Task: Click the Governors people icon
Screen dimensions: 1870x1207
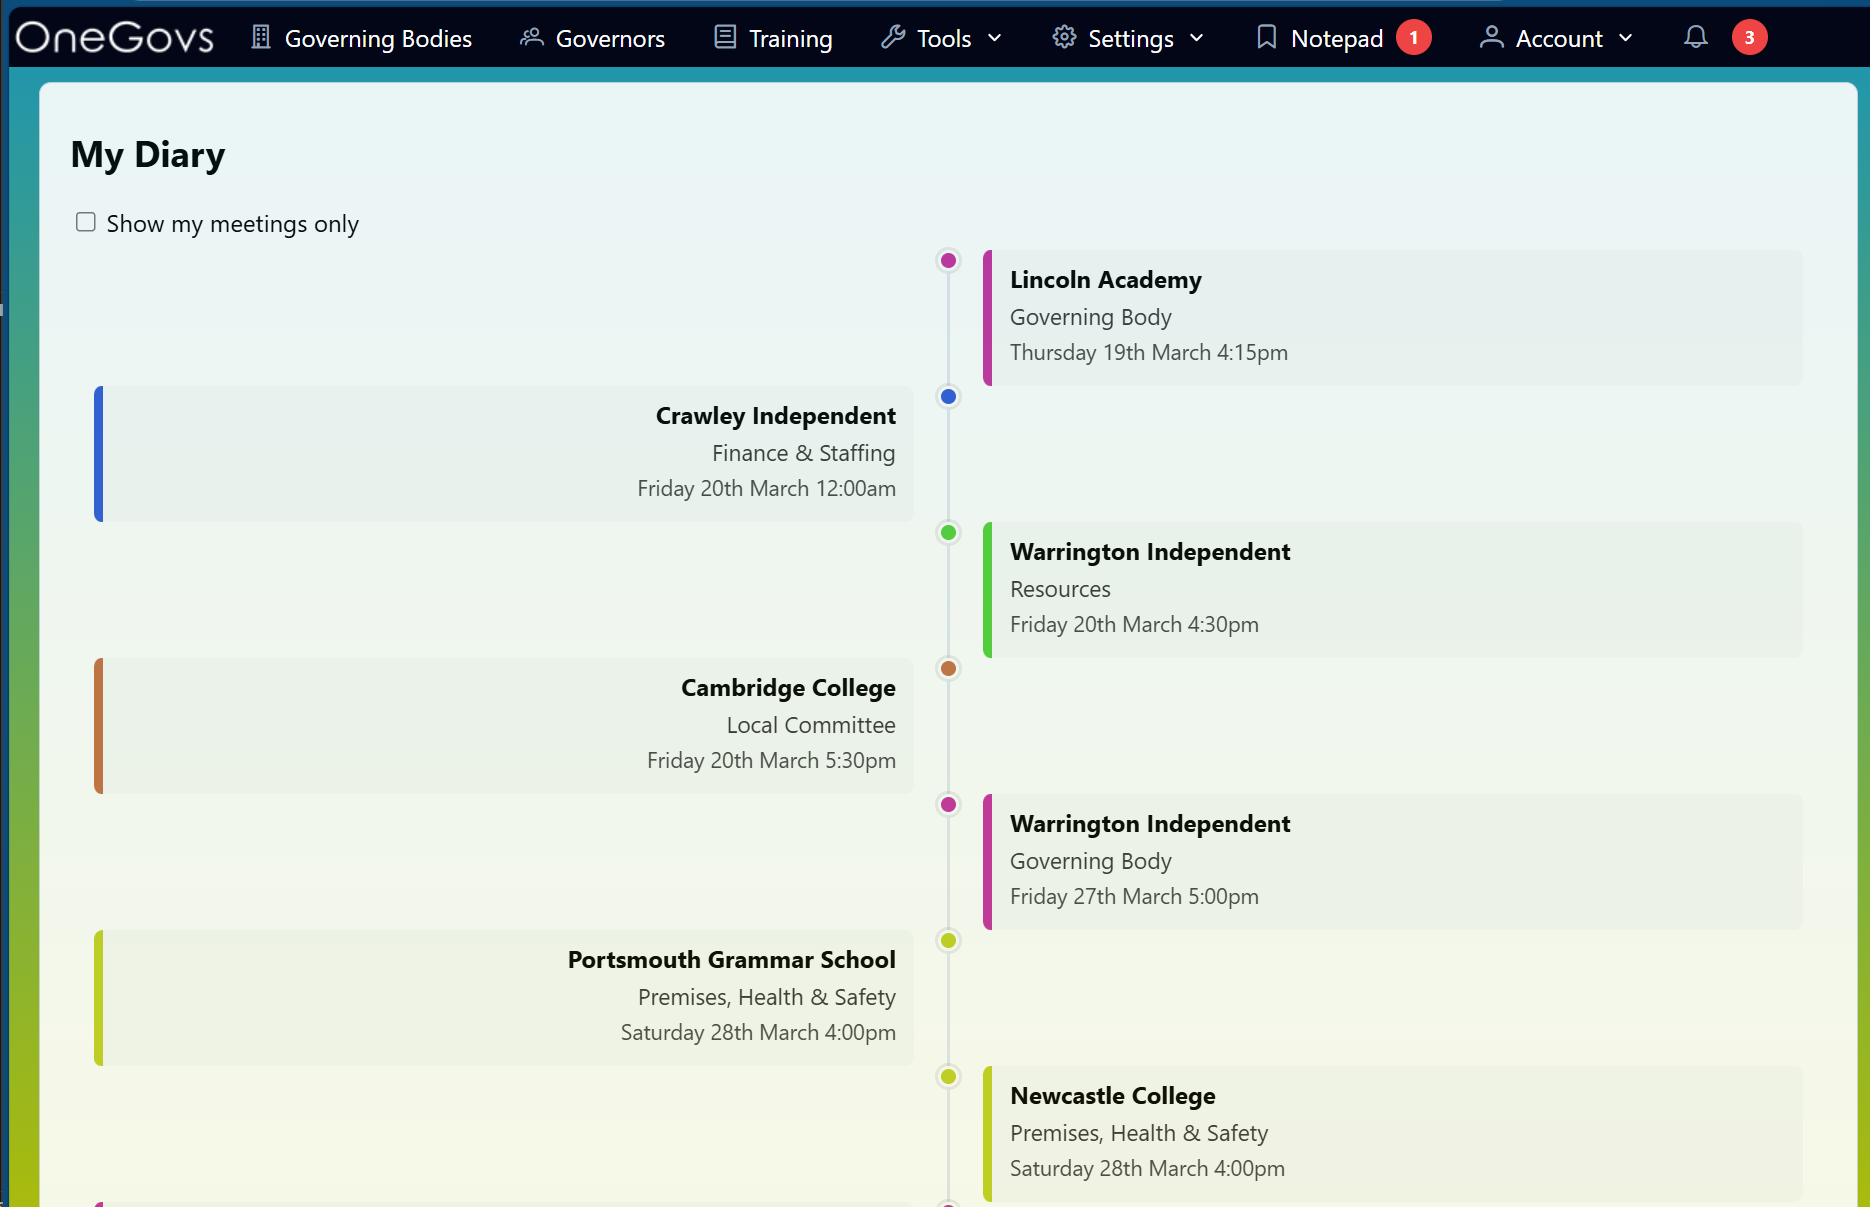Action: point(532,37)
